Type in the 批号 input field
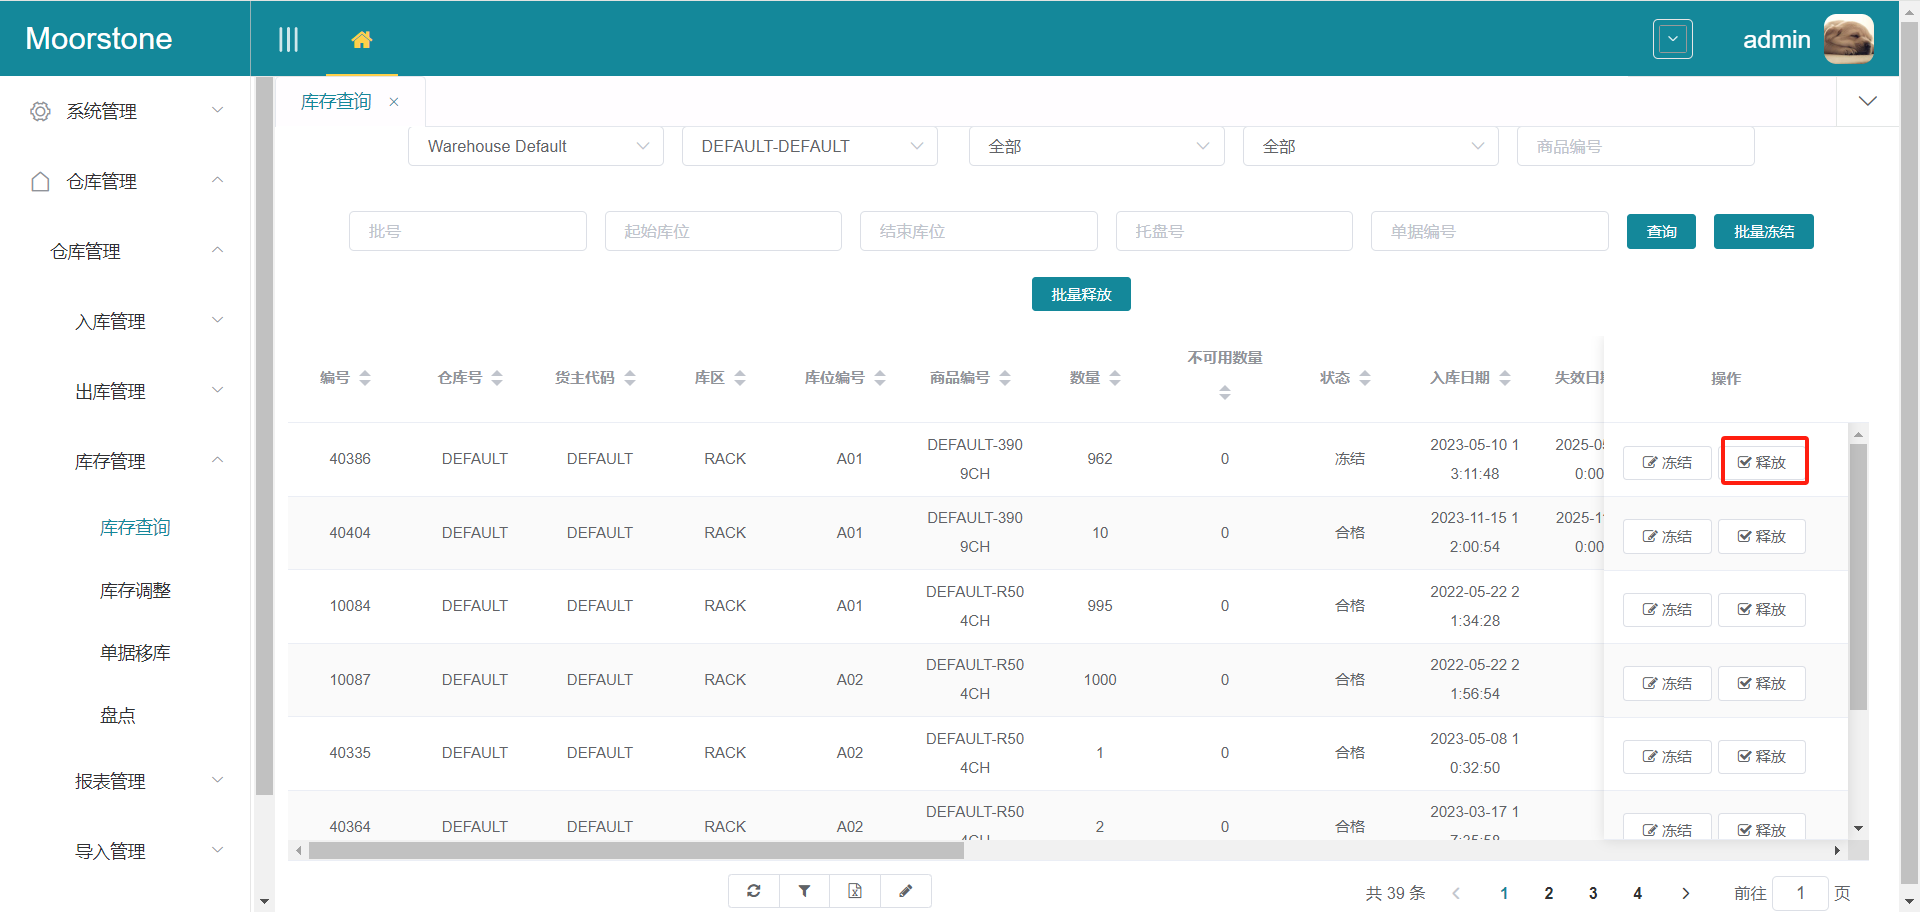Viewport: 1920px width, 912px height. click(x=468, y=231)
